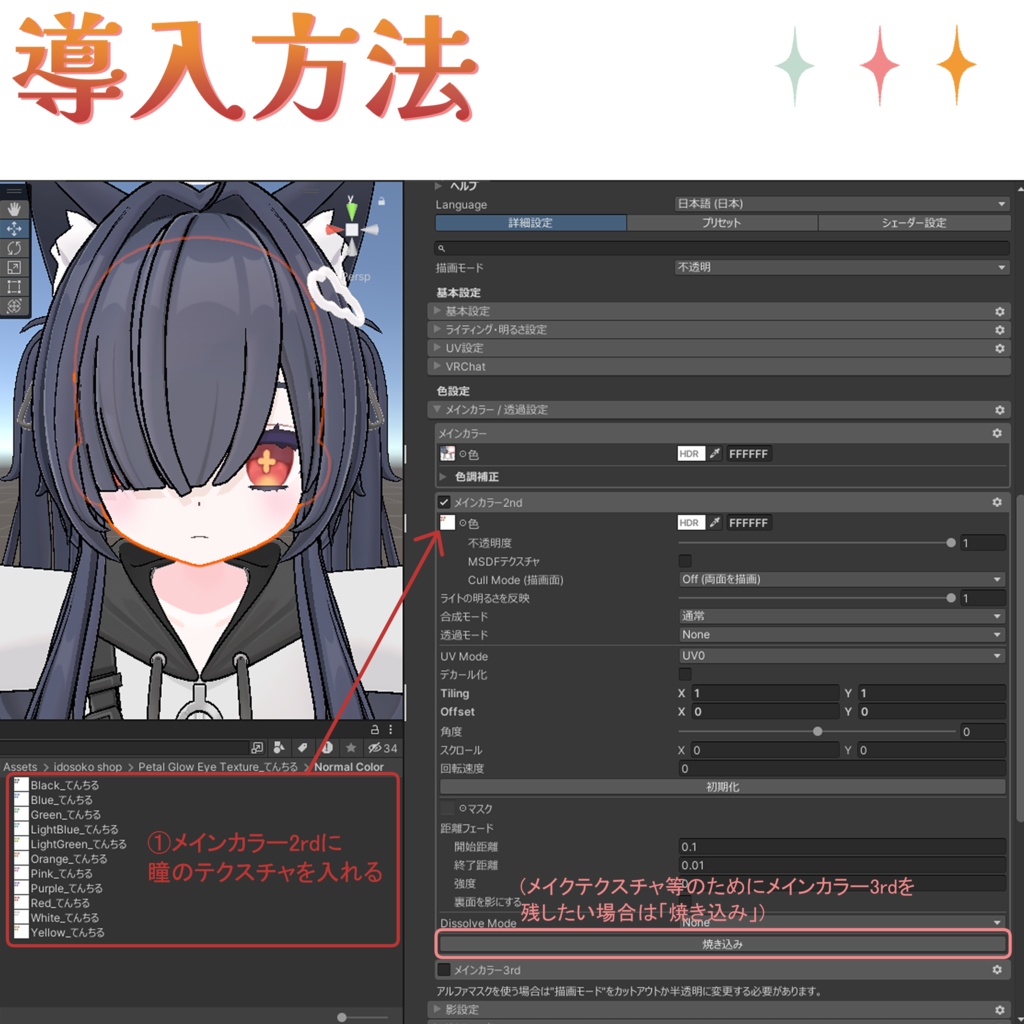Open the UV Mode dropdown
Image resolution: width=1024 pixels, height=1024 pixels.
point(842,656)
